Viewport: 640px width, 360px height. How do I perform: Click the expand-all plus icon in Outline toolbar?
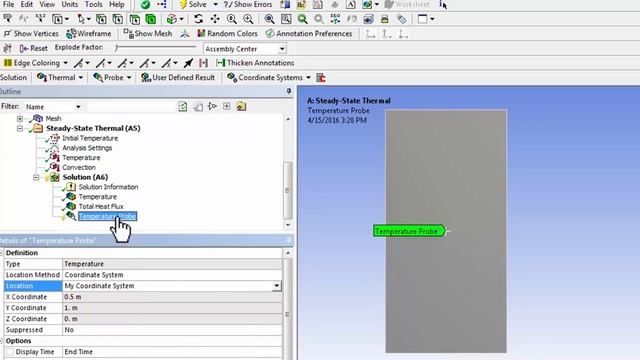pos(227,107)
